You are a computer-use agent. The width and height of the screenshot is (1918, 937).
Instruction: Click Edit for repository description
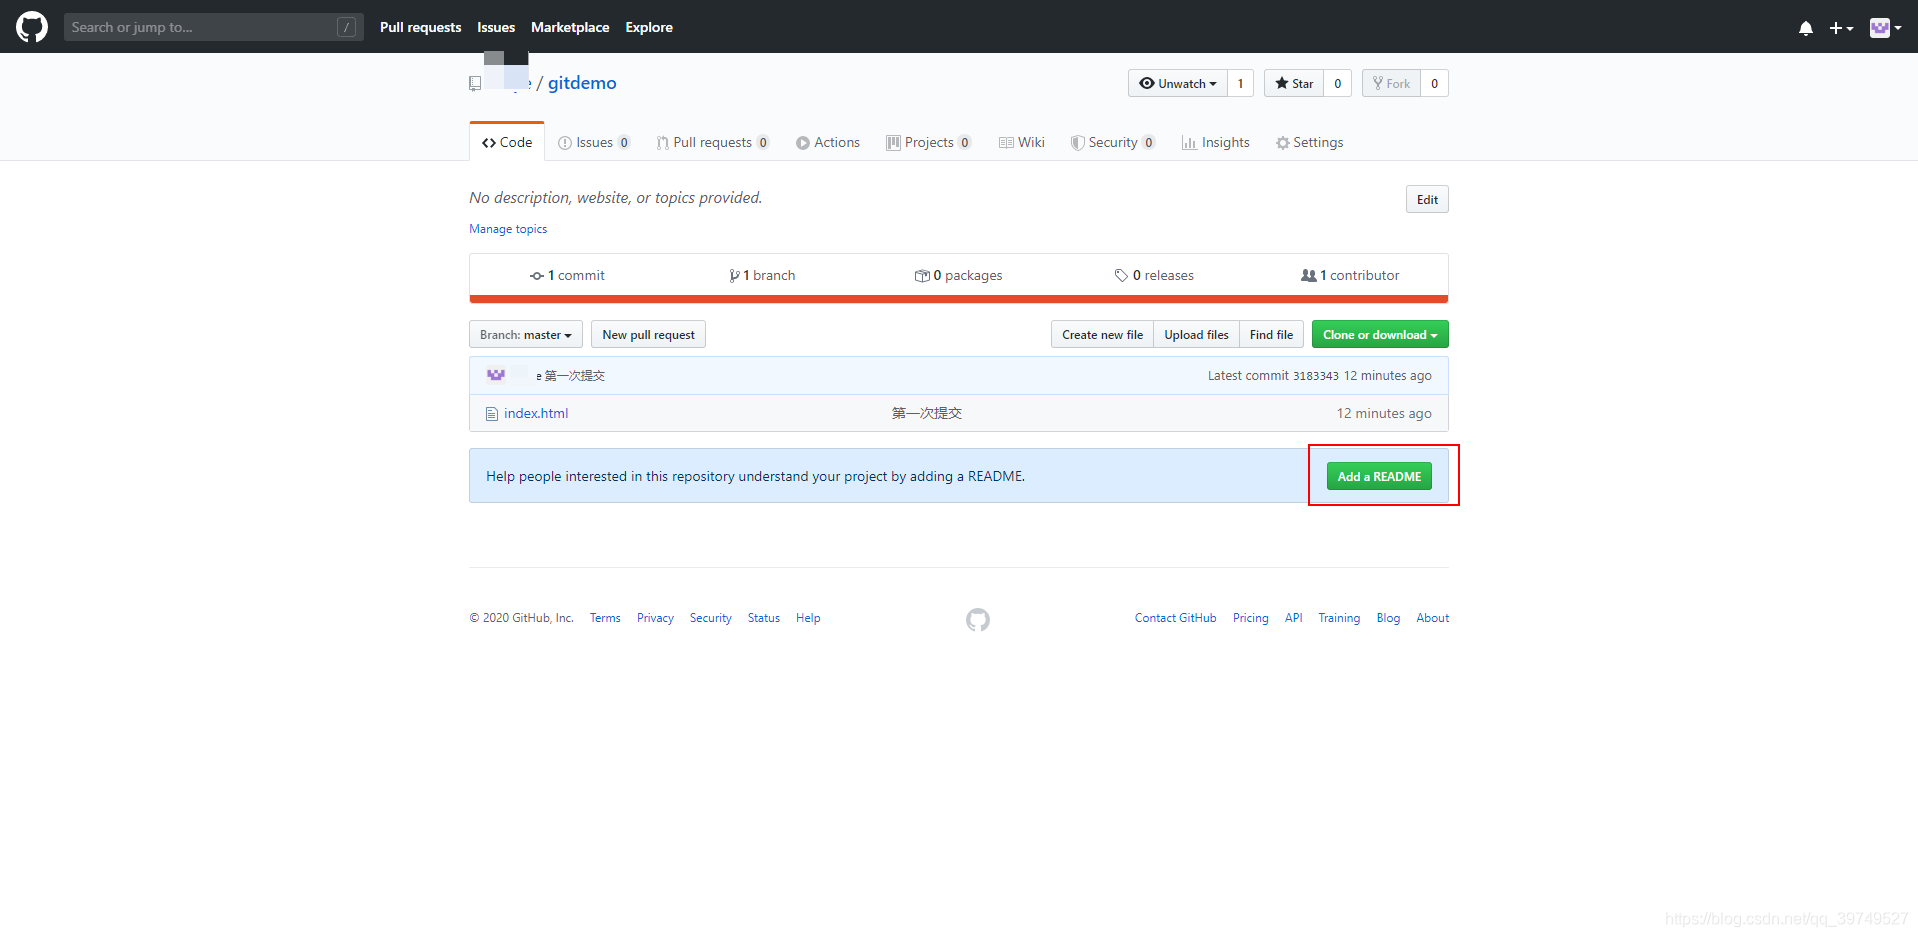1427,199
